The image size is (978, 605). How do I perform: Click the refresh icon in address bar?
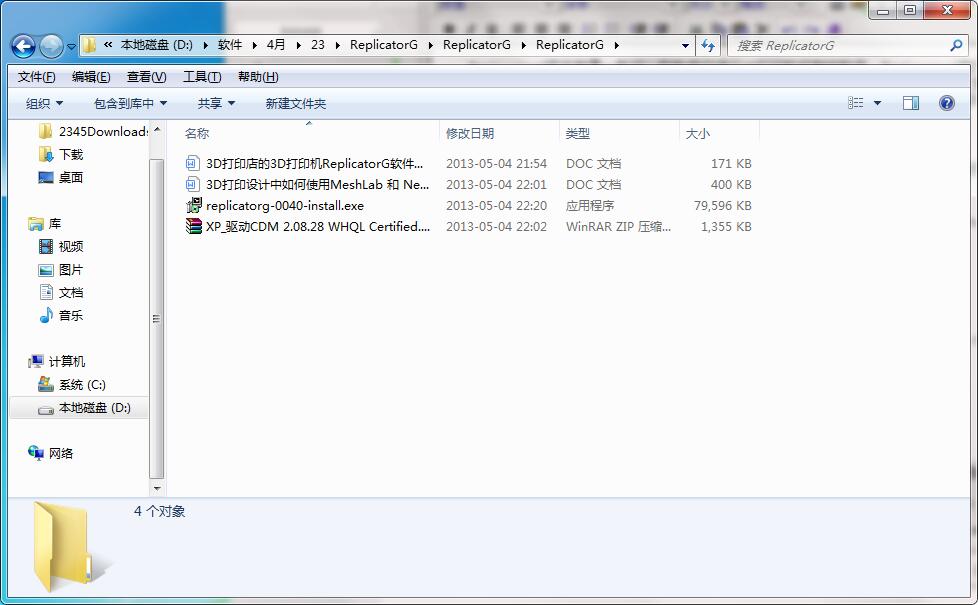coord(707,46)
